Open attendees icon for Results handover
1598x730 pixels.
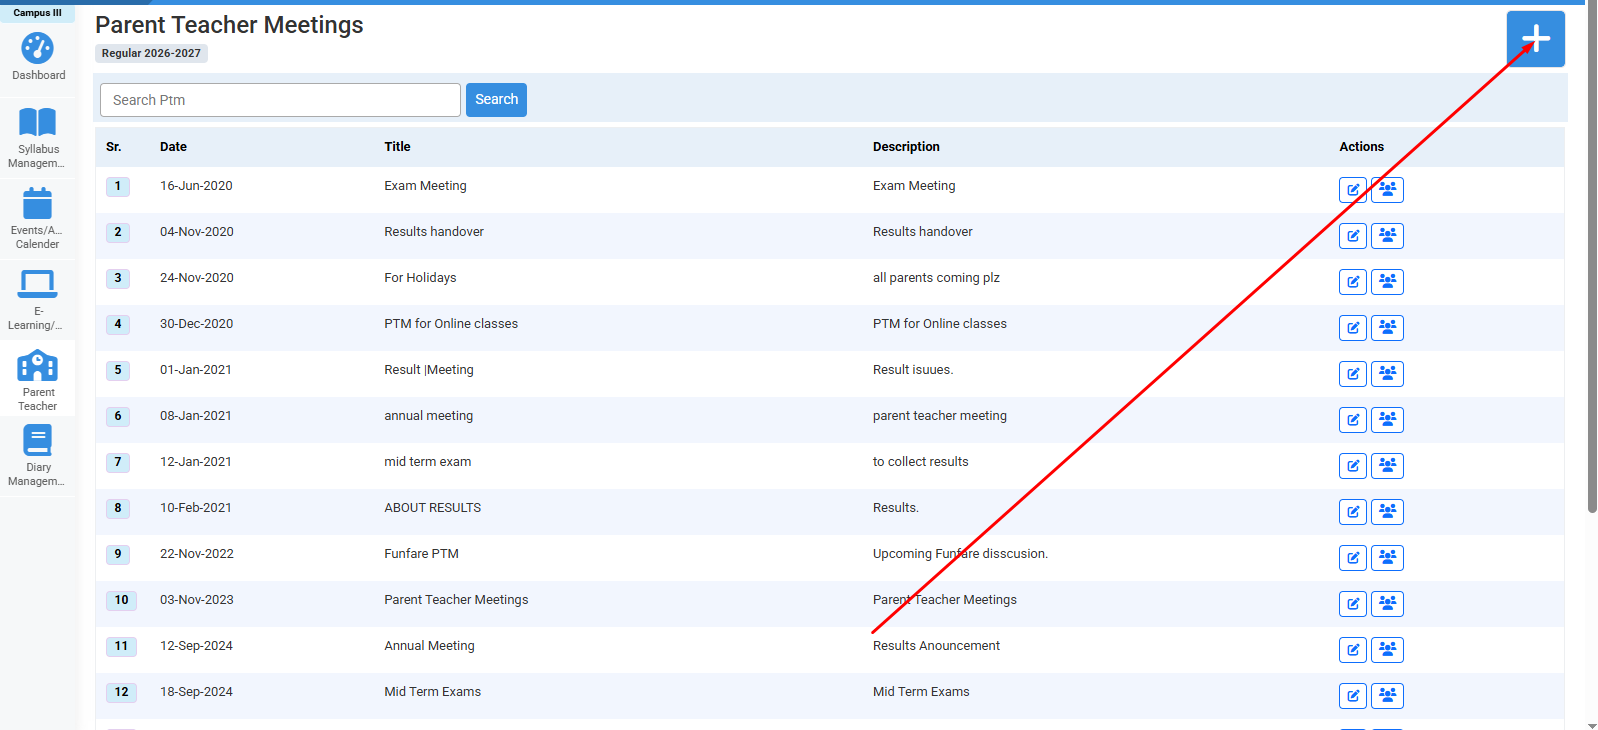point(1387,236)
